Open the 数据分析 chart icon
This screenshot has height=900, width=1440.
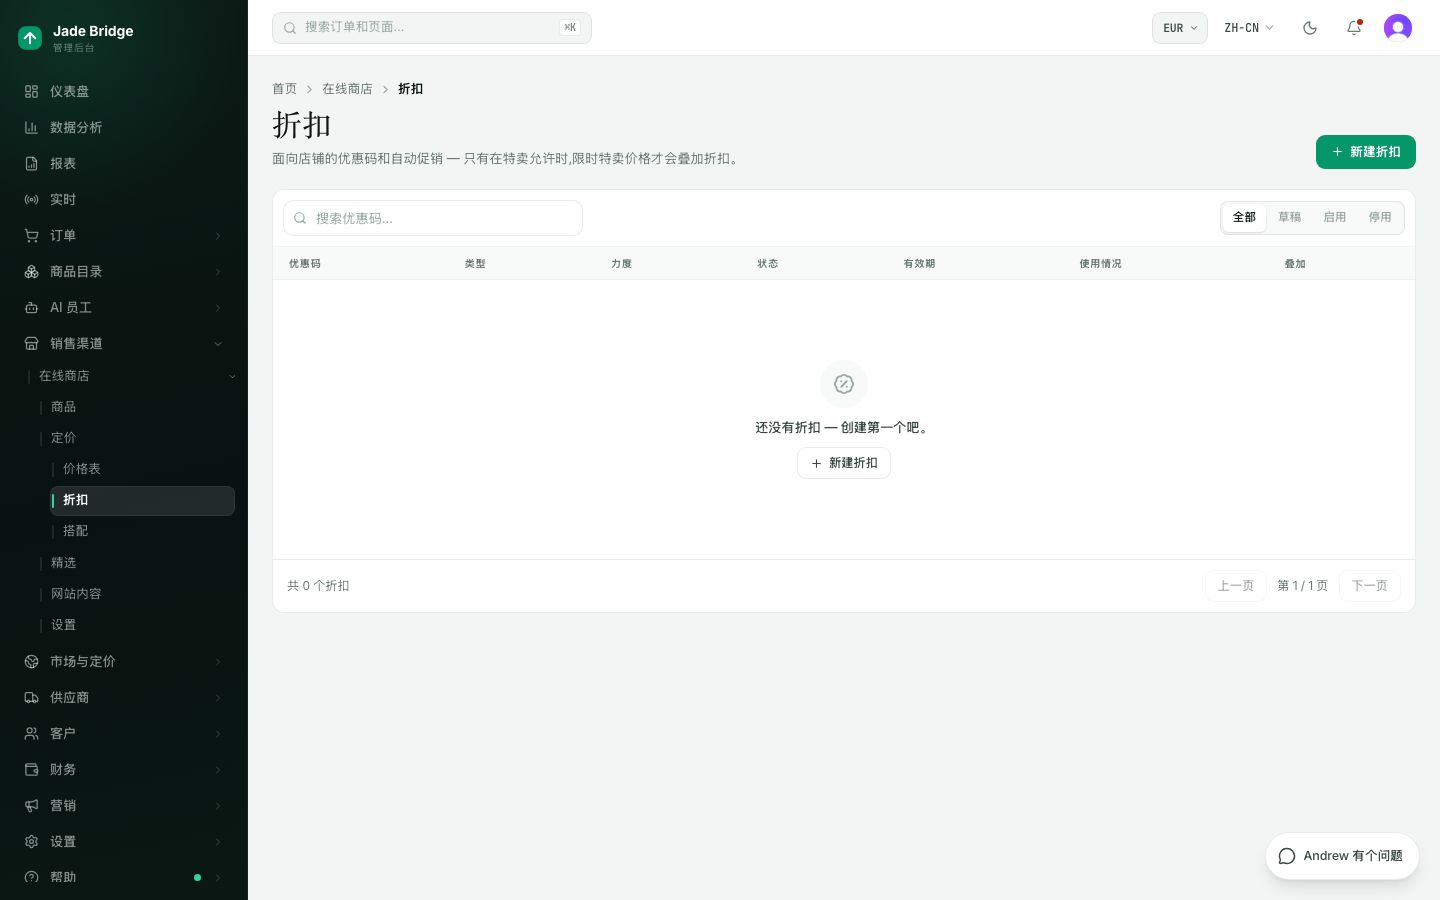[x=31, y=127]
